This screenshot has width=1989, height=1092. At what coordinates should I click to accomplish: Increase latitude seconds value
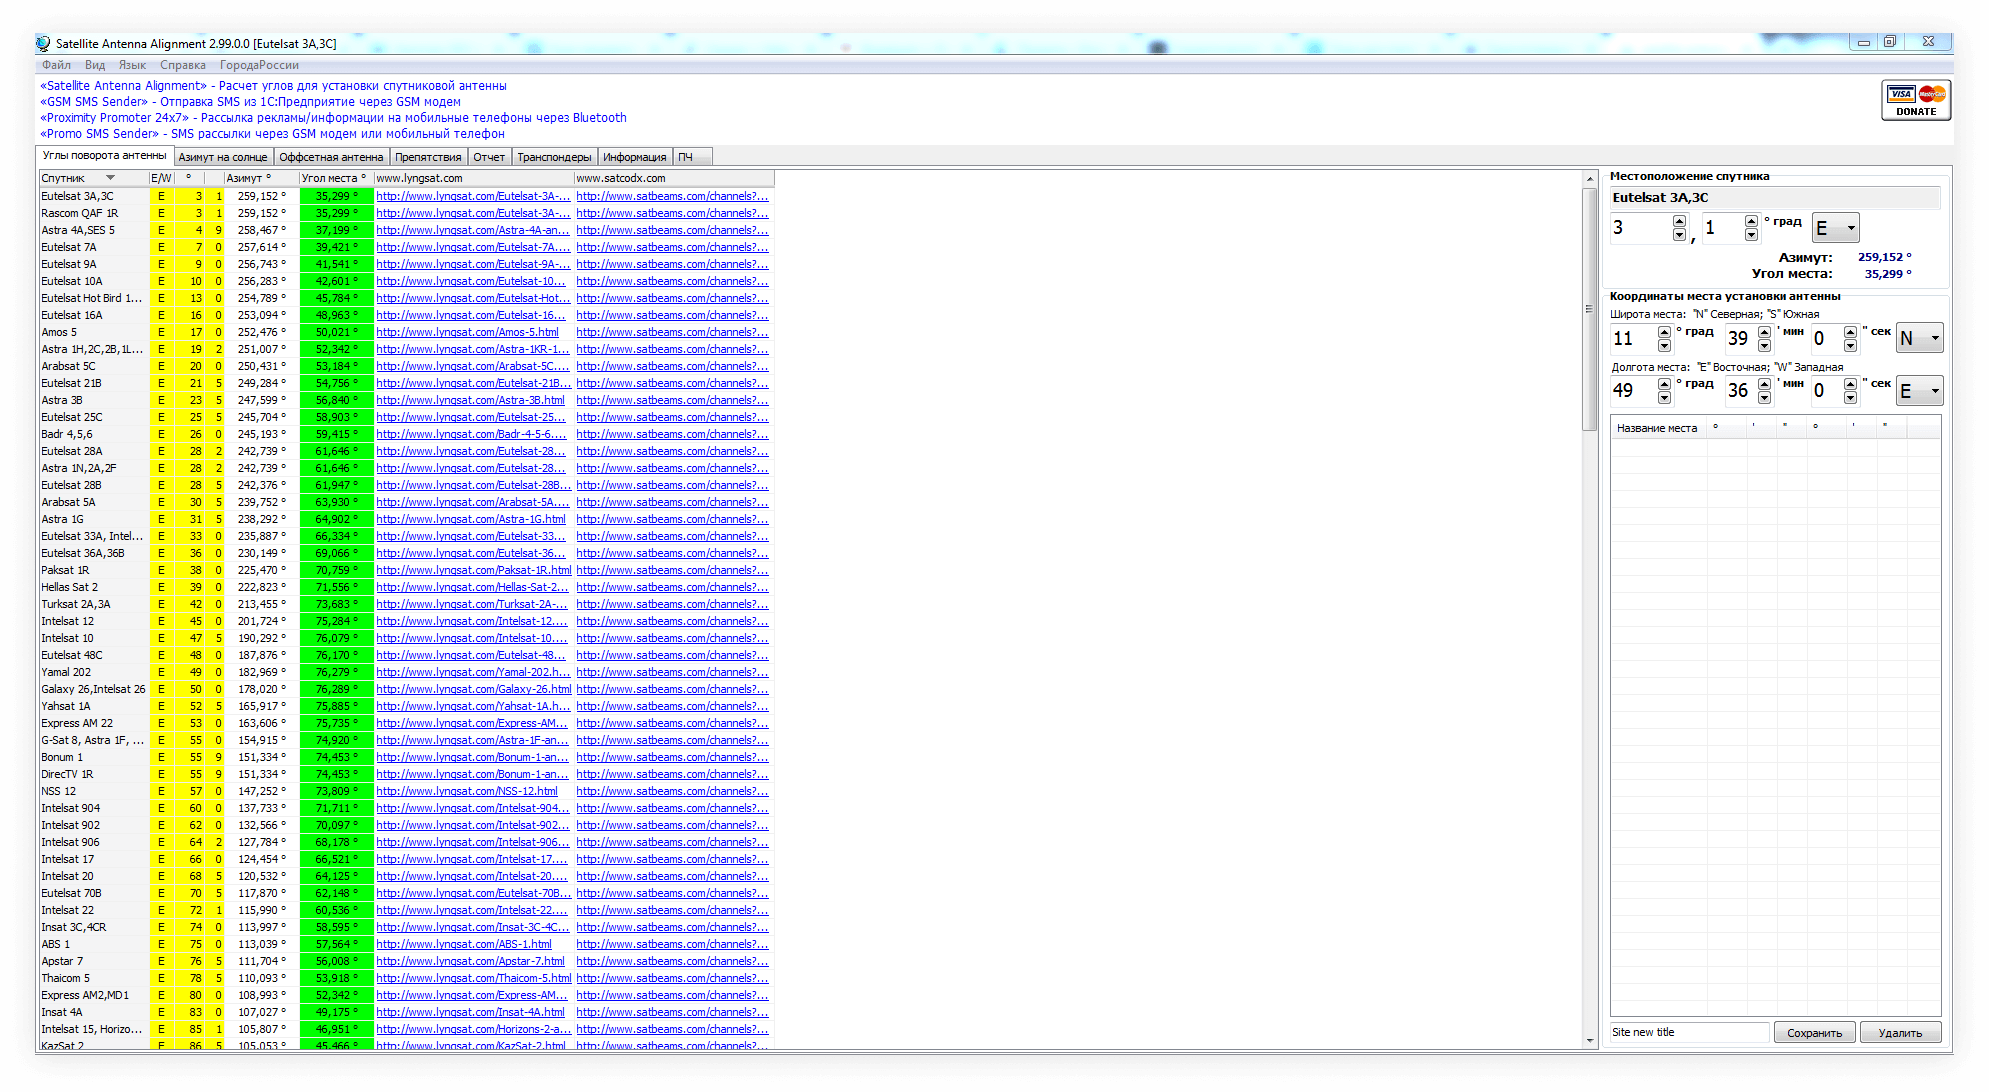click(x=1850, y=331)
